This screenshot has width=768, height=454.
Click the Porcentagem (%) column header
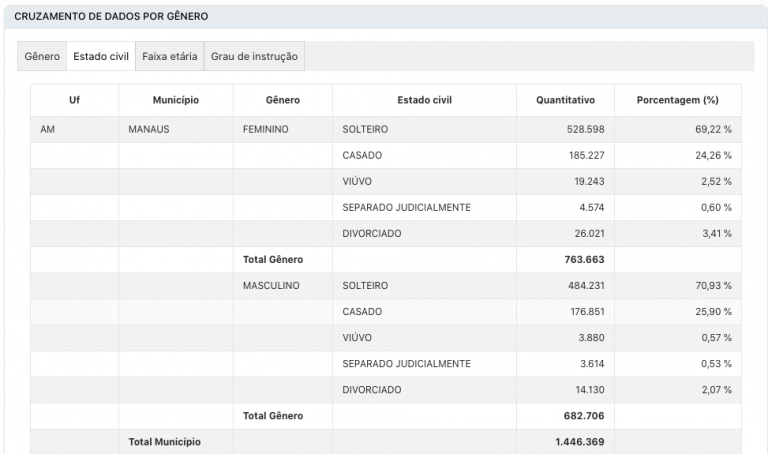click(x=677, y=100)
